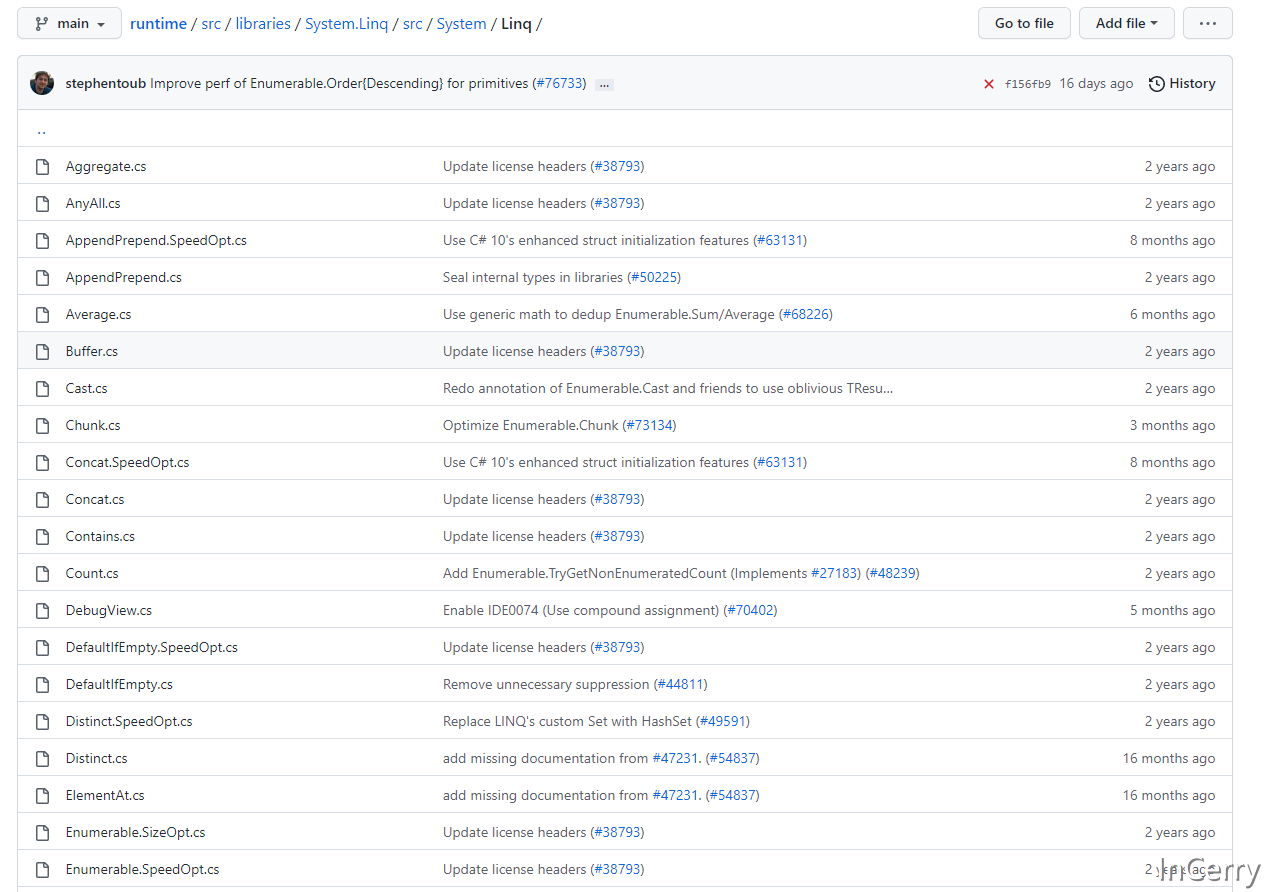The width and height of the screenshot is (1266, 892).
Task: Open the Buffer.cs file
Action: (x=92, y=351)
